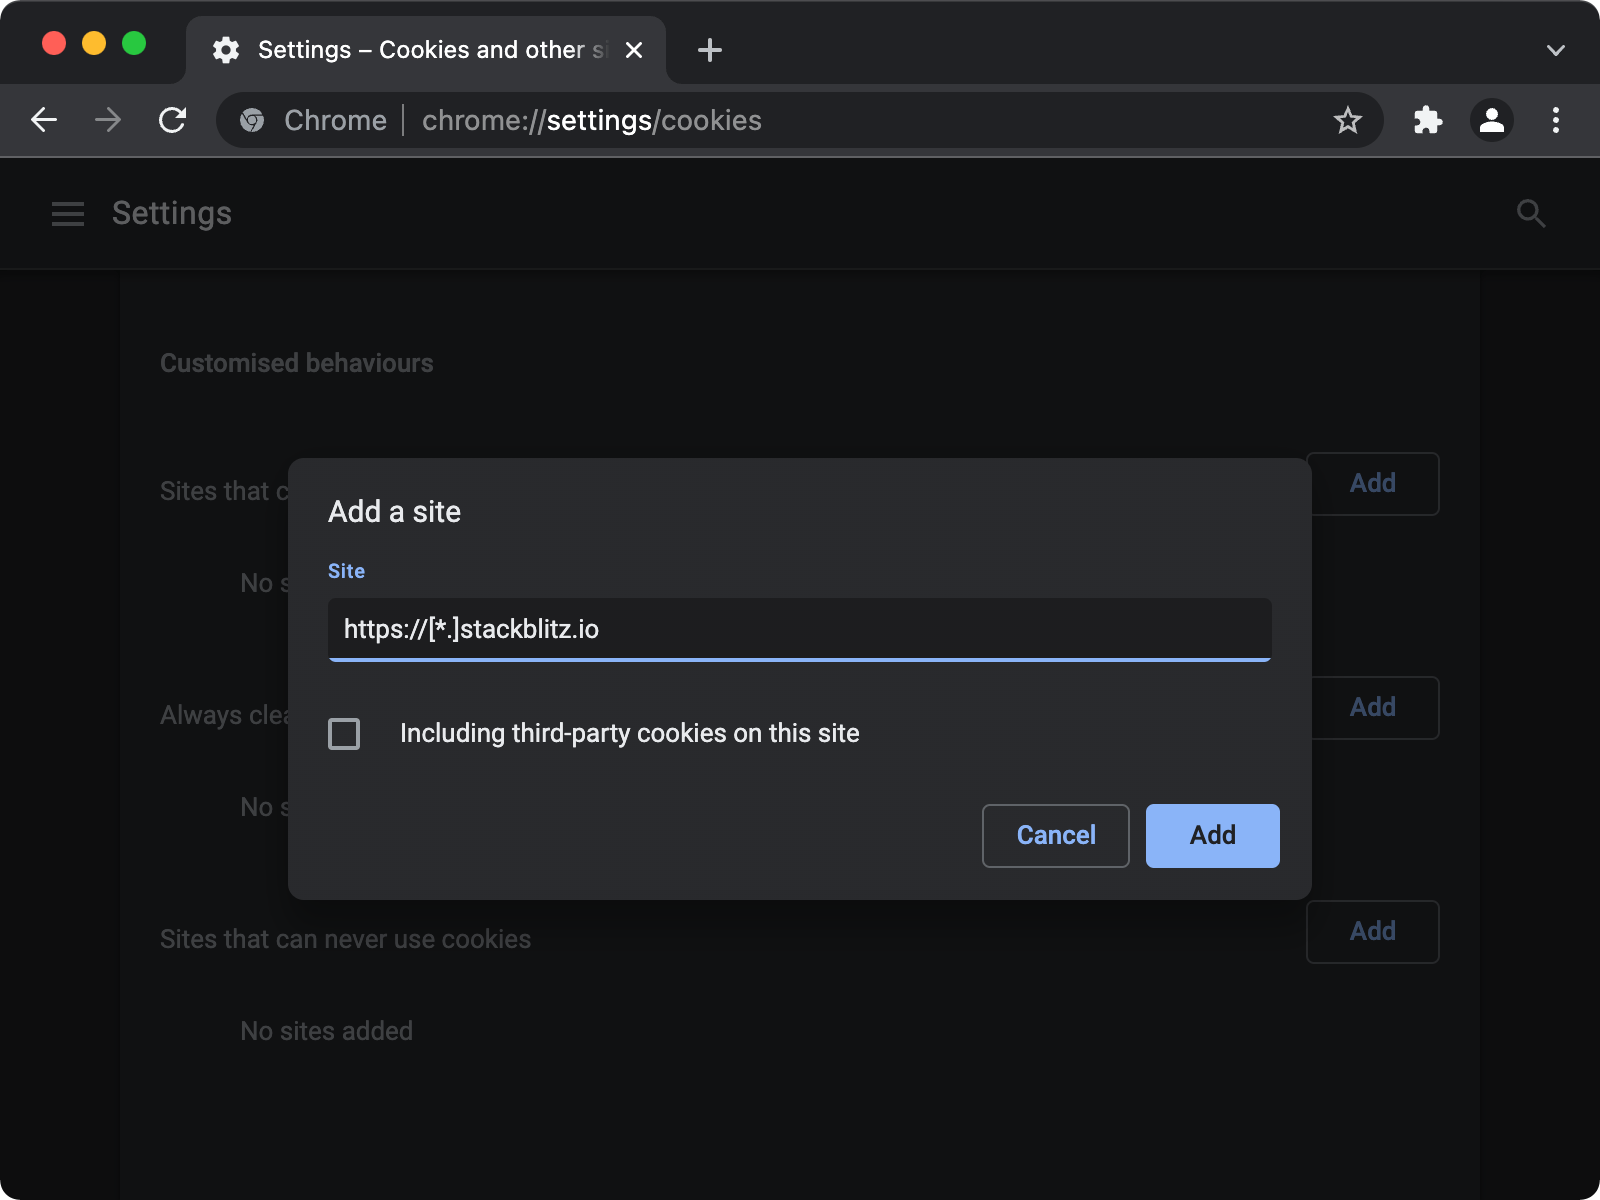Cancel the Add a site dialog
The image size is (1600, 1200).
pyautogui.click(x=1055, y=835)
